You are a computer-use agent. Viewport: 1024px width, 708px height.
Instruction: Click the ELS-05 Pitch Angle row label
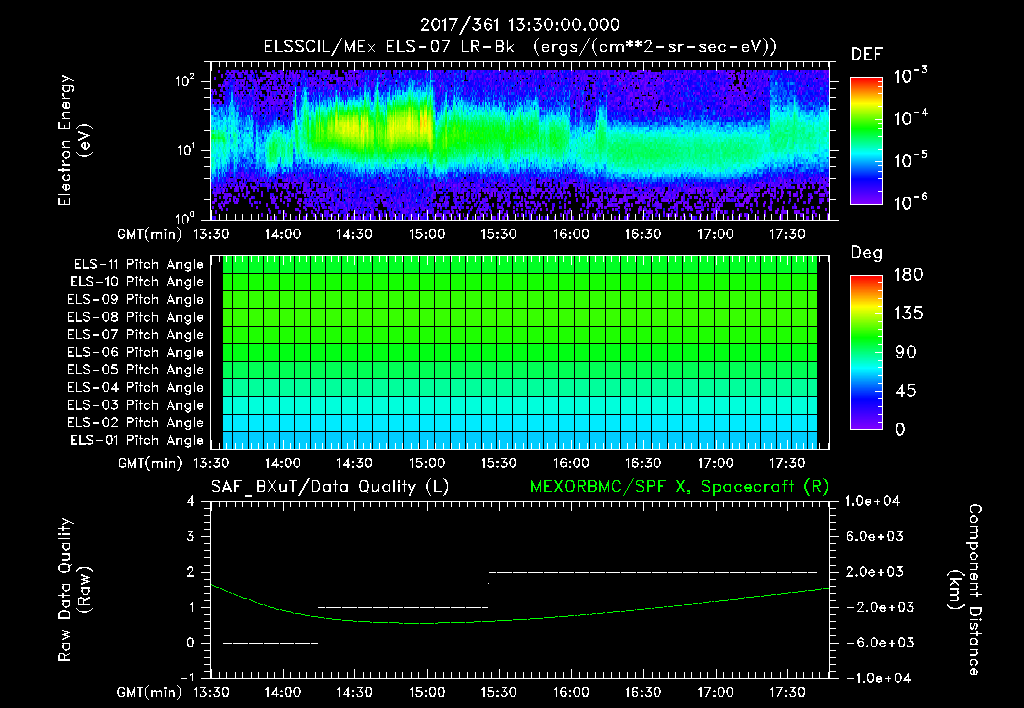pos(136,370)
